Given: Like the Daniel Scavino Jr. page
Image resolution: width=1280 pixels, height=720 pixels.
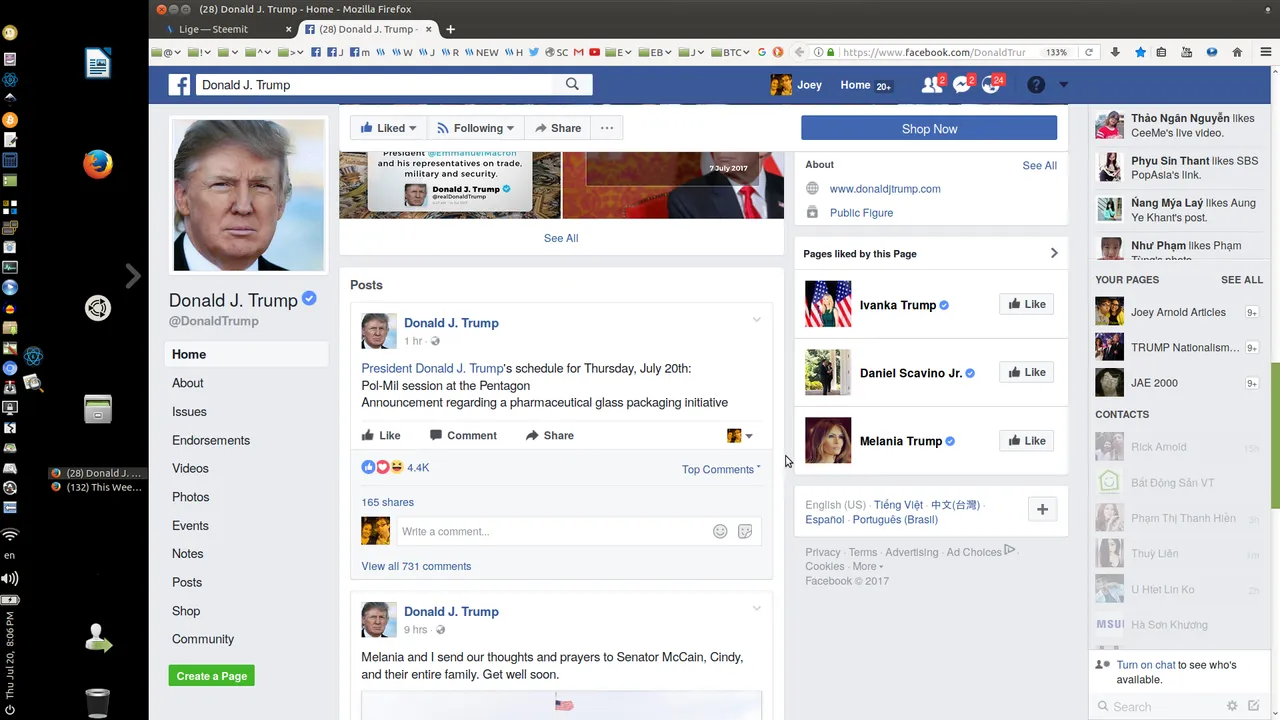Looking at the screenshot, I should coord(1026,372).
